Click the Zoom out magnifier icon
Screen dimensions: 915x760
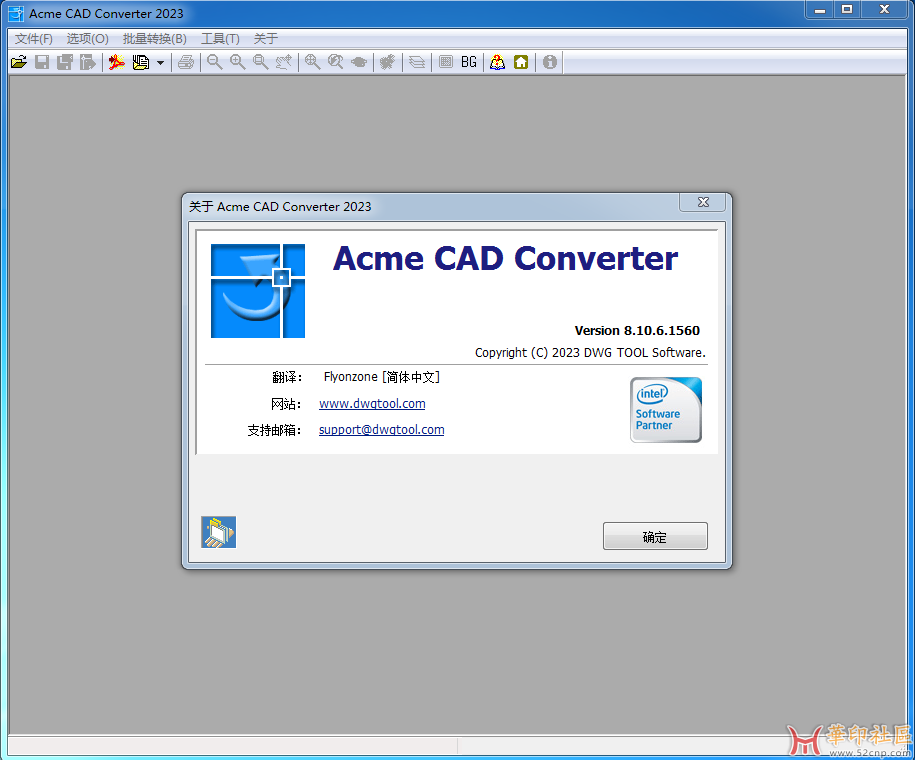[x=215, y=62]
